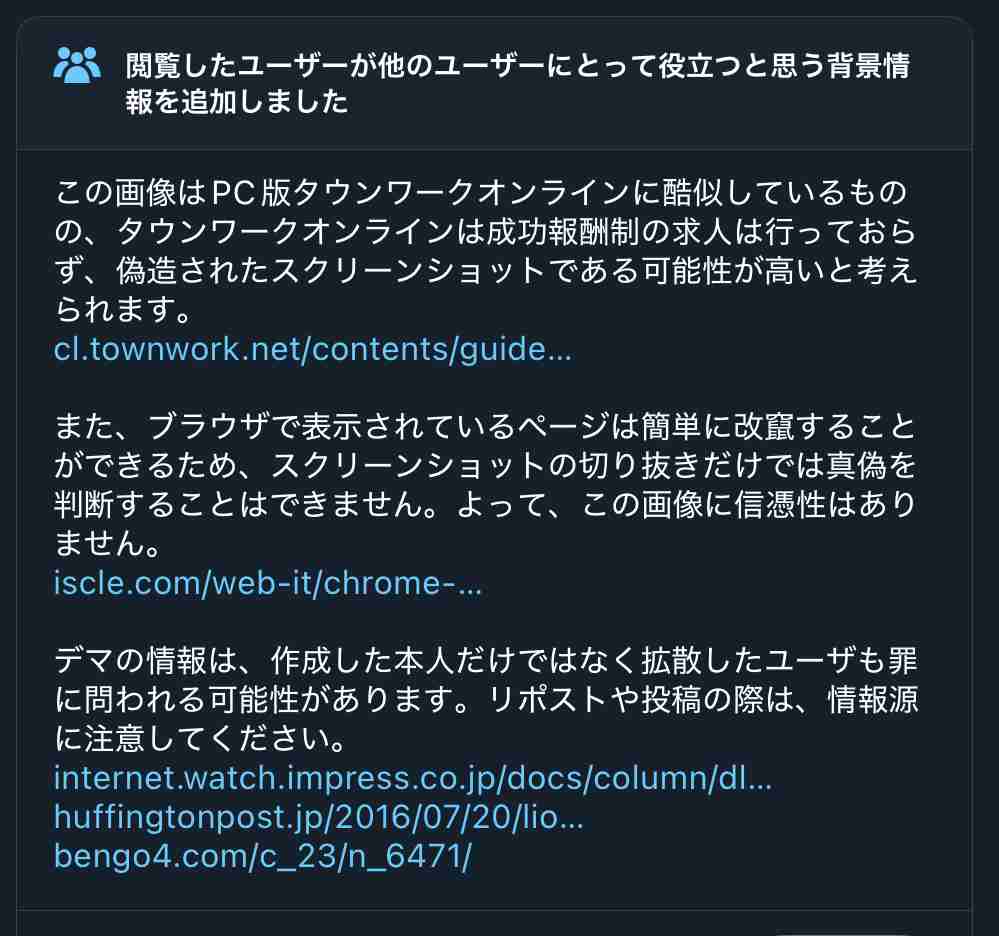
Task: Follow the bengo4.com n_6471 link
Action: [x=262, y=856]
